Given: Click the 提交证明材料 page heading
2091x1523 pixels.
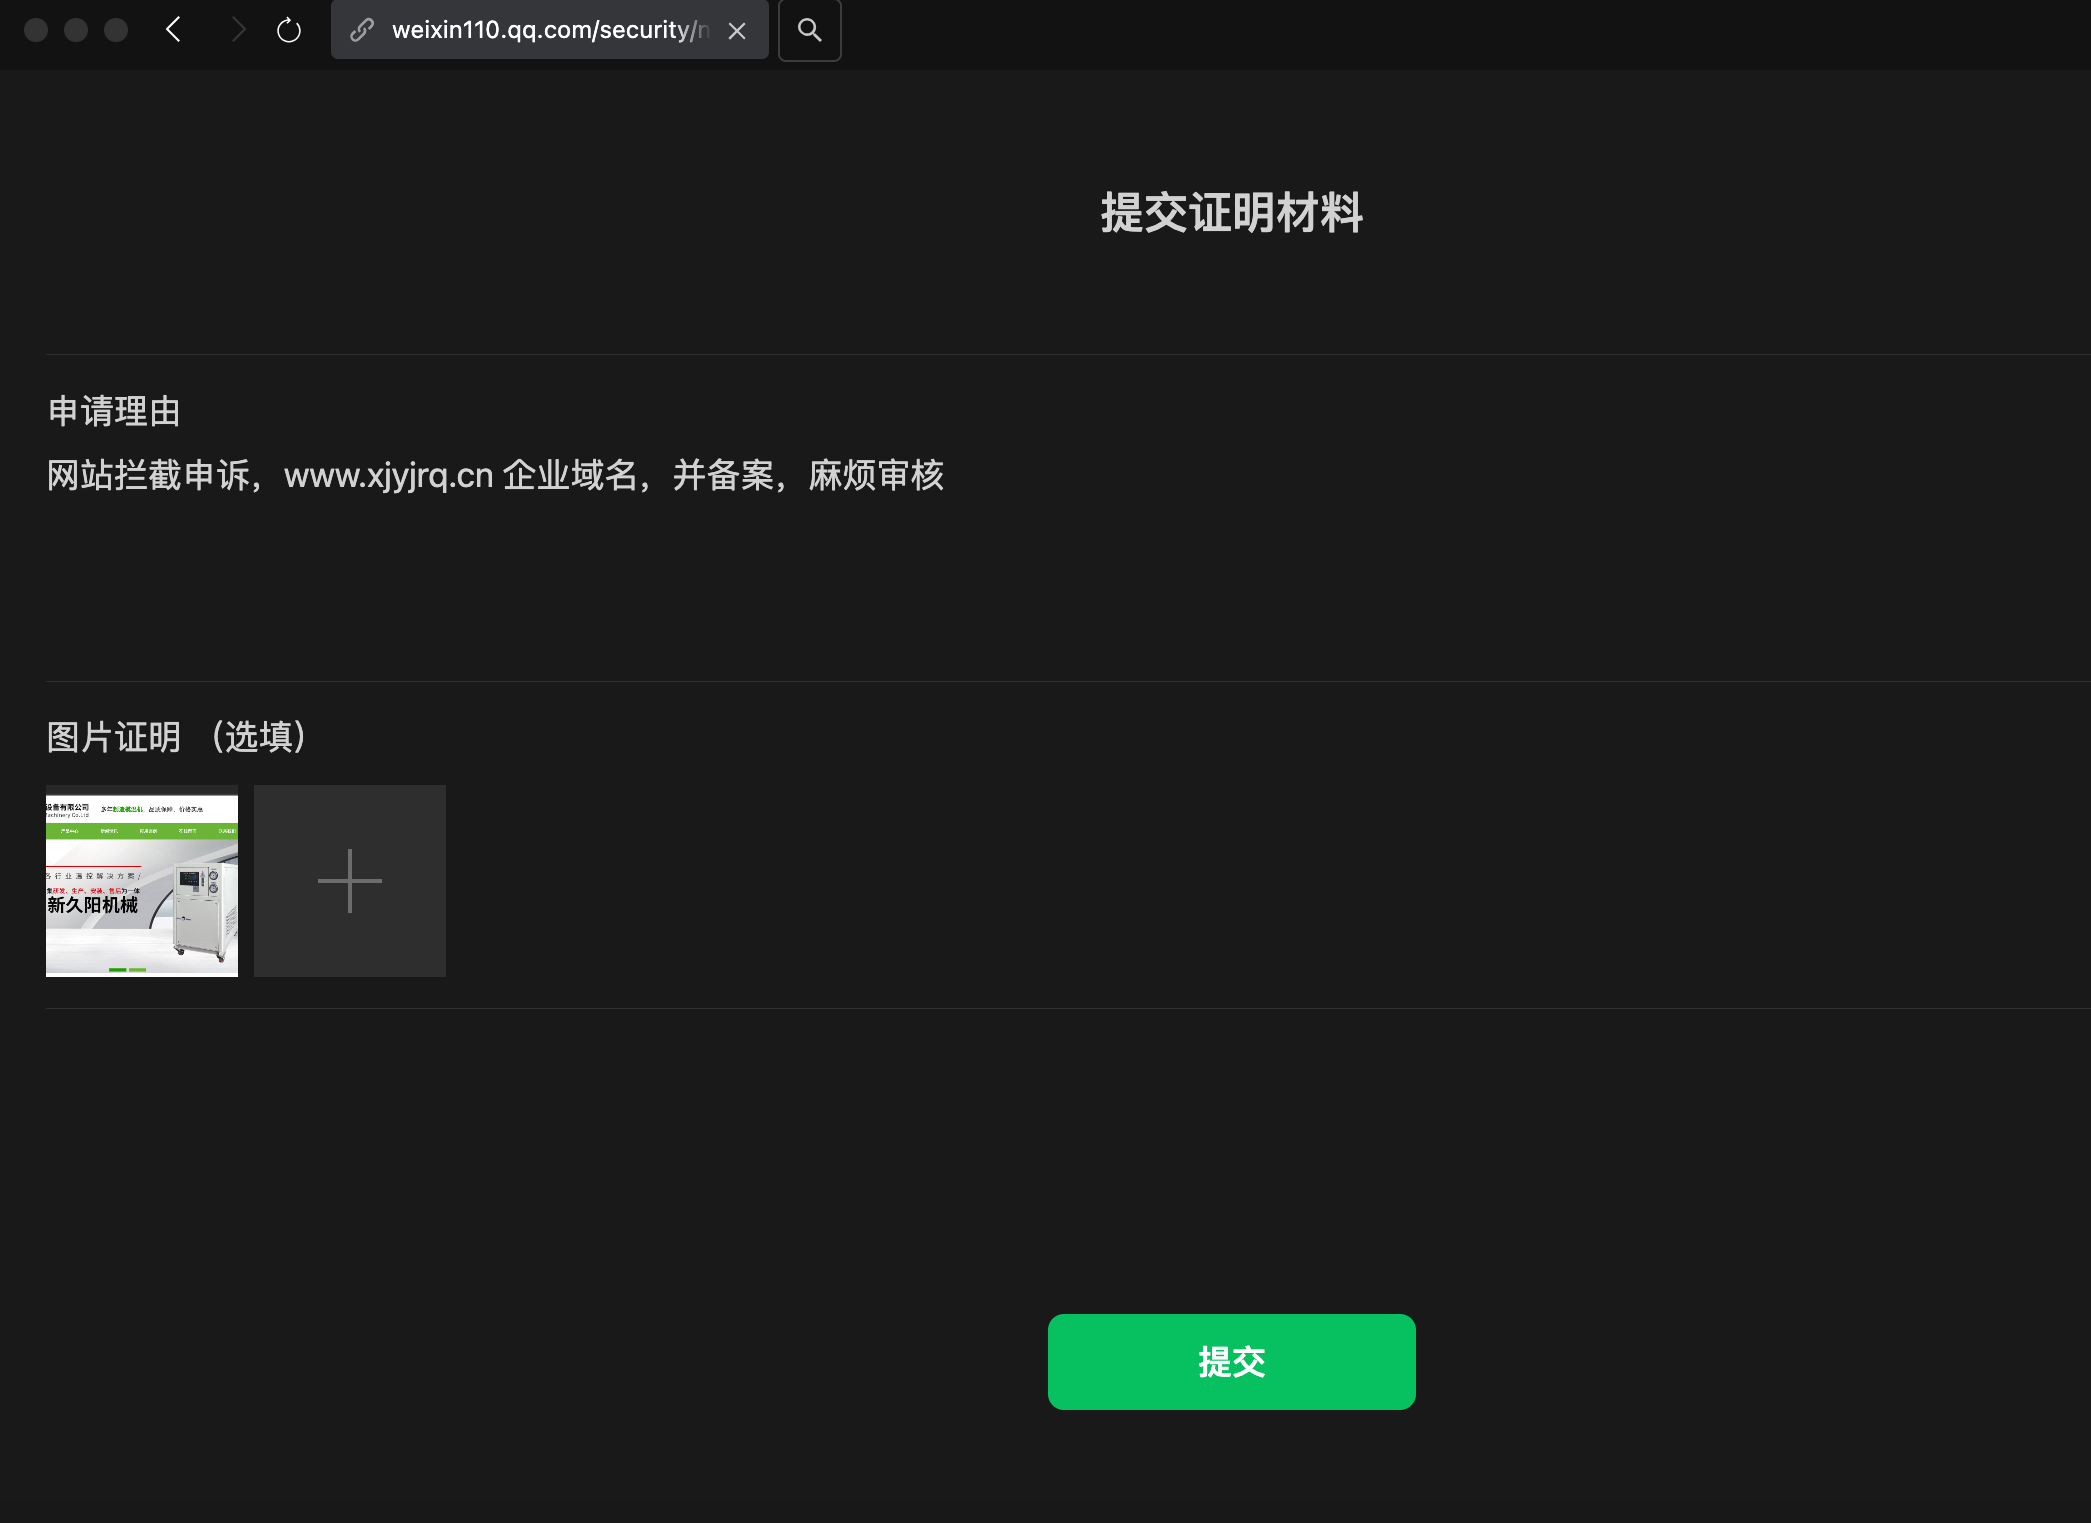Looking at the screenshot, I should point(1231,213).
